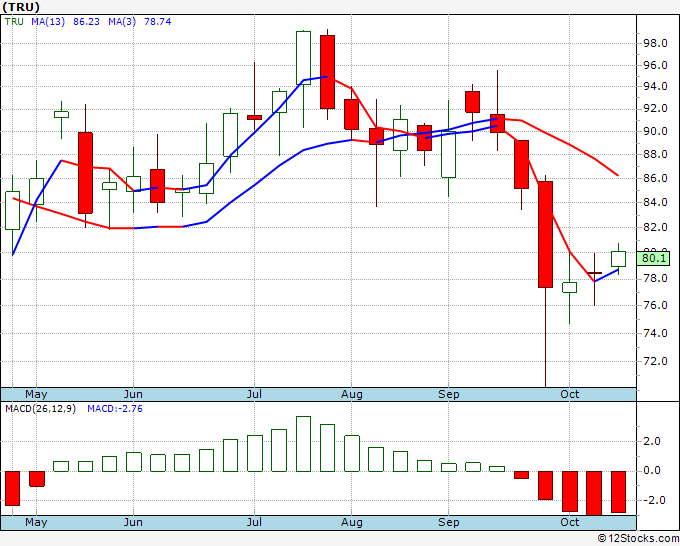
Task: Click the MACD(26,12,9) indicator label
Action: (40, 409)
